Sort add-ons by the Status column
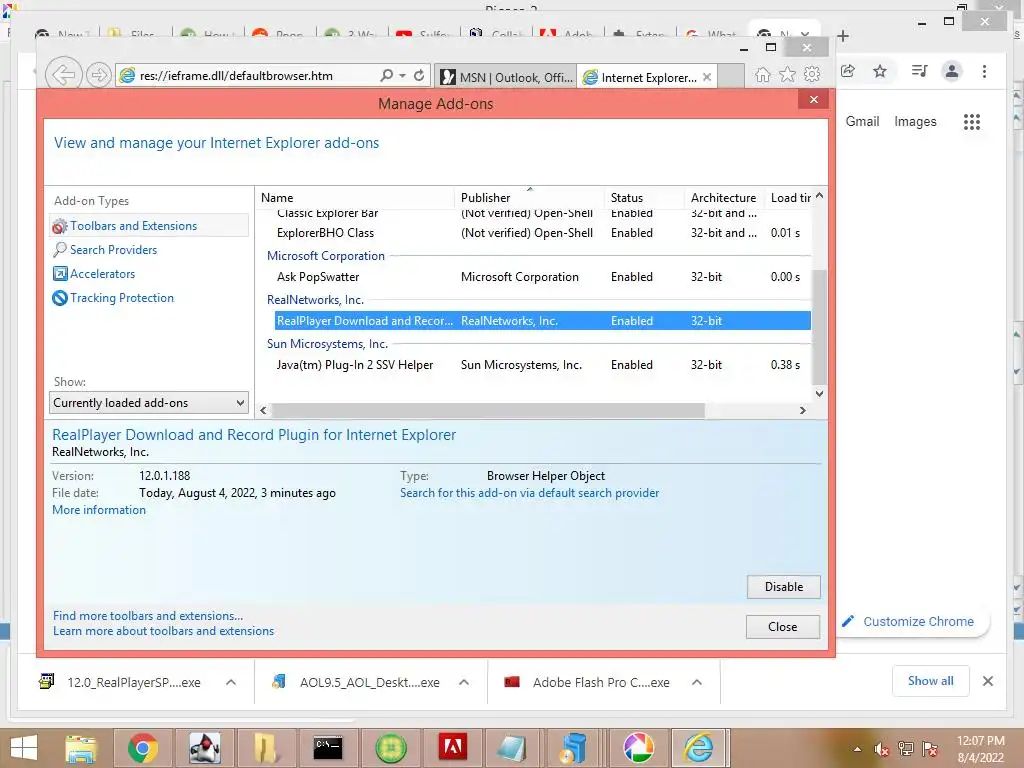Image resolution: width=1024 pixels, height=768 pixels. pos(645,198)
